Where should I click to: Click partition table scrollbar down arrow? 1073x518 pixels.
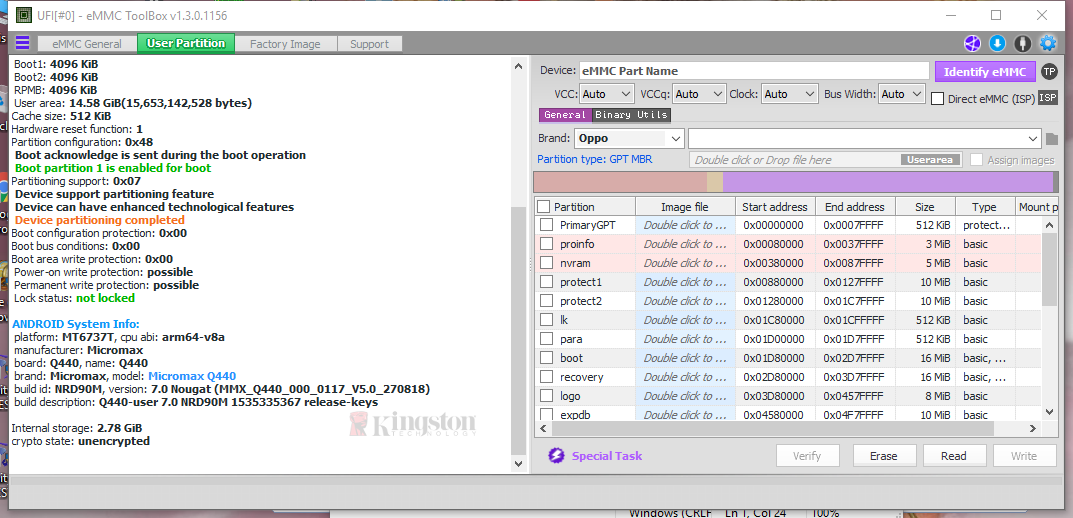pos(1049,411)
